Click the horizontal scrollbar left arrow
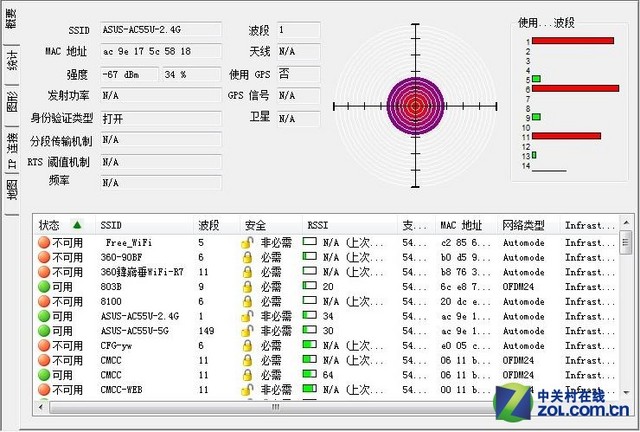 (x=41, y=407)
